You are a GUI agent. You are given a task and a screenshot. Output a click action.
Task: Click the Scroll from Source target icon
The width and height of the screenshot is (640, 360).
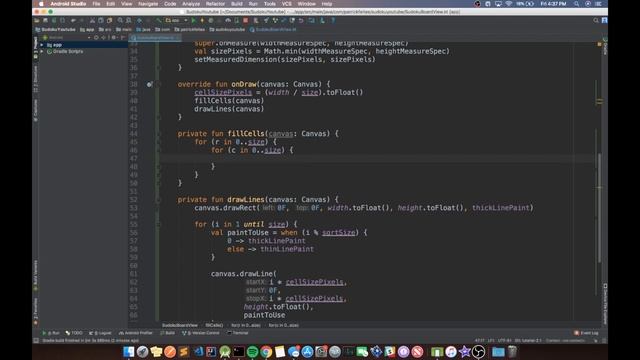pyautogui.click(x=96, y=38)
